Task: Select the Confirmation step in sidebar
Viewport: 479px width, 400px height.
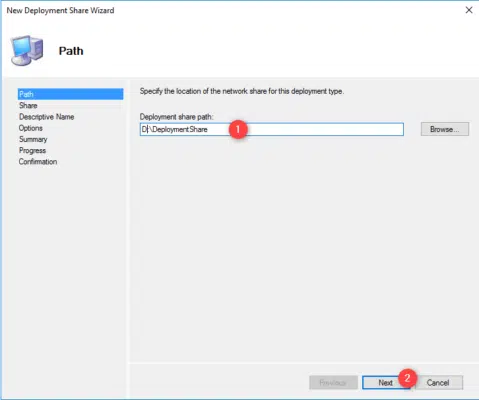Action: click(38, 162)
